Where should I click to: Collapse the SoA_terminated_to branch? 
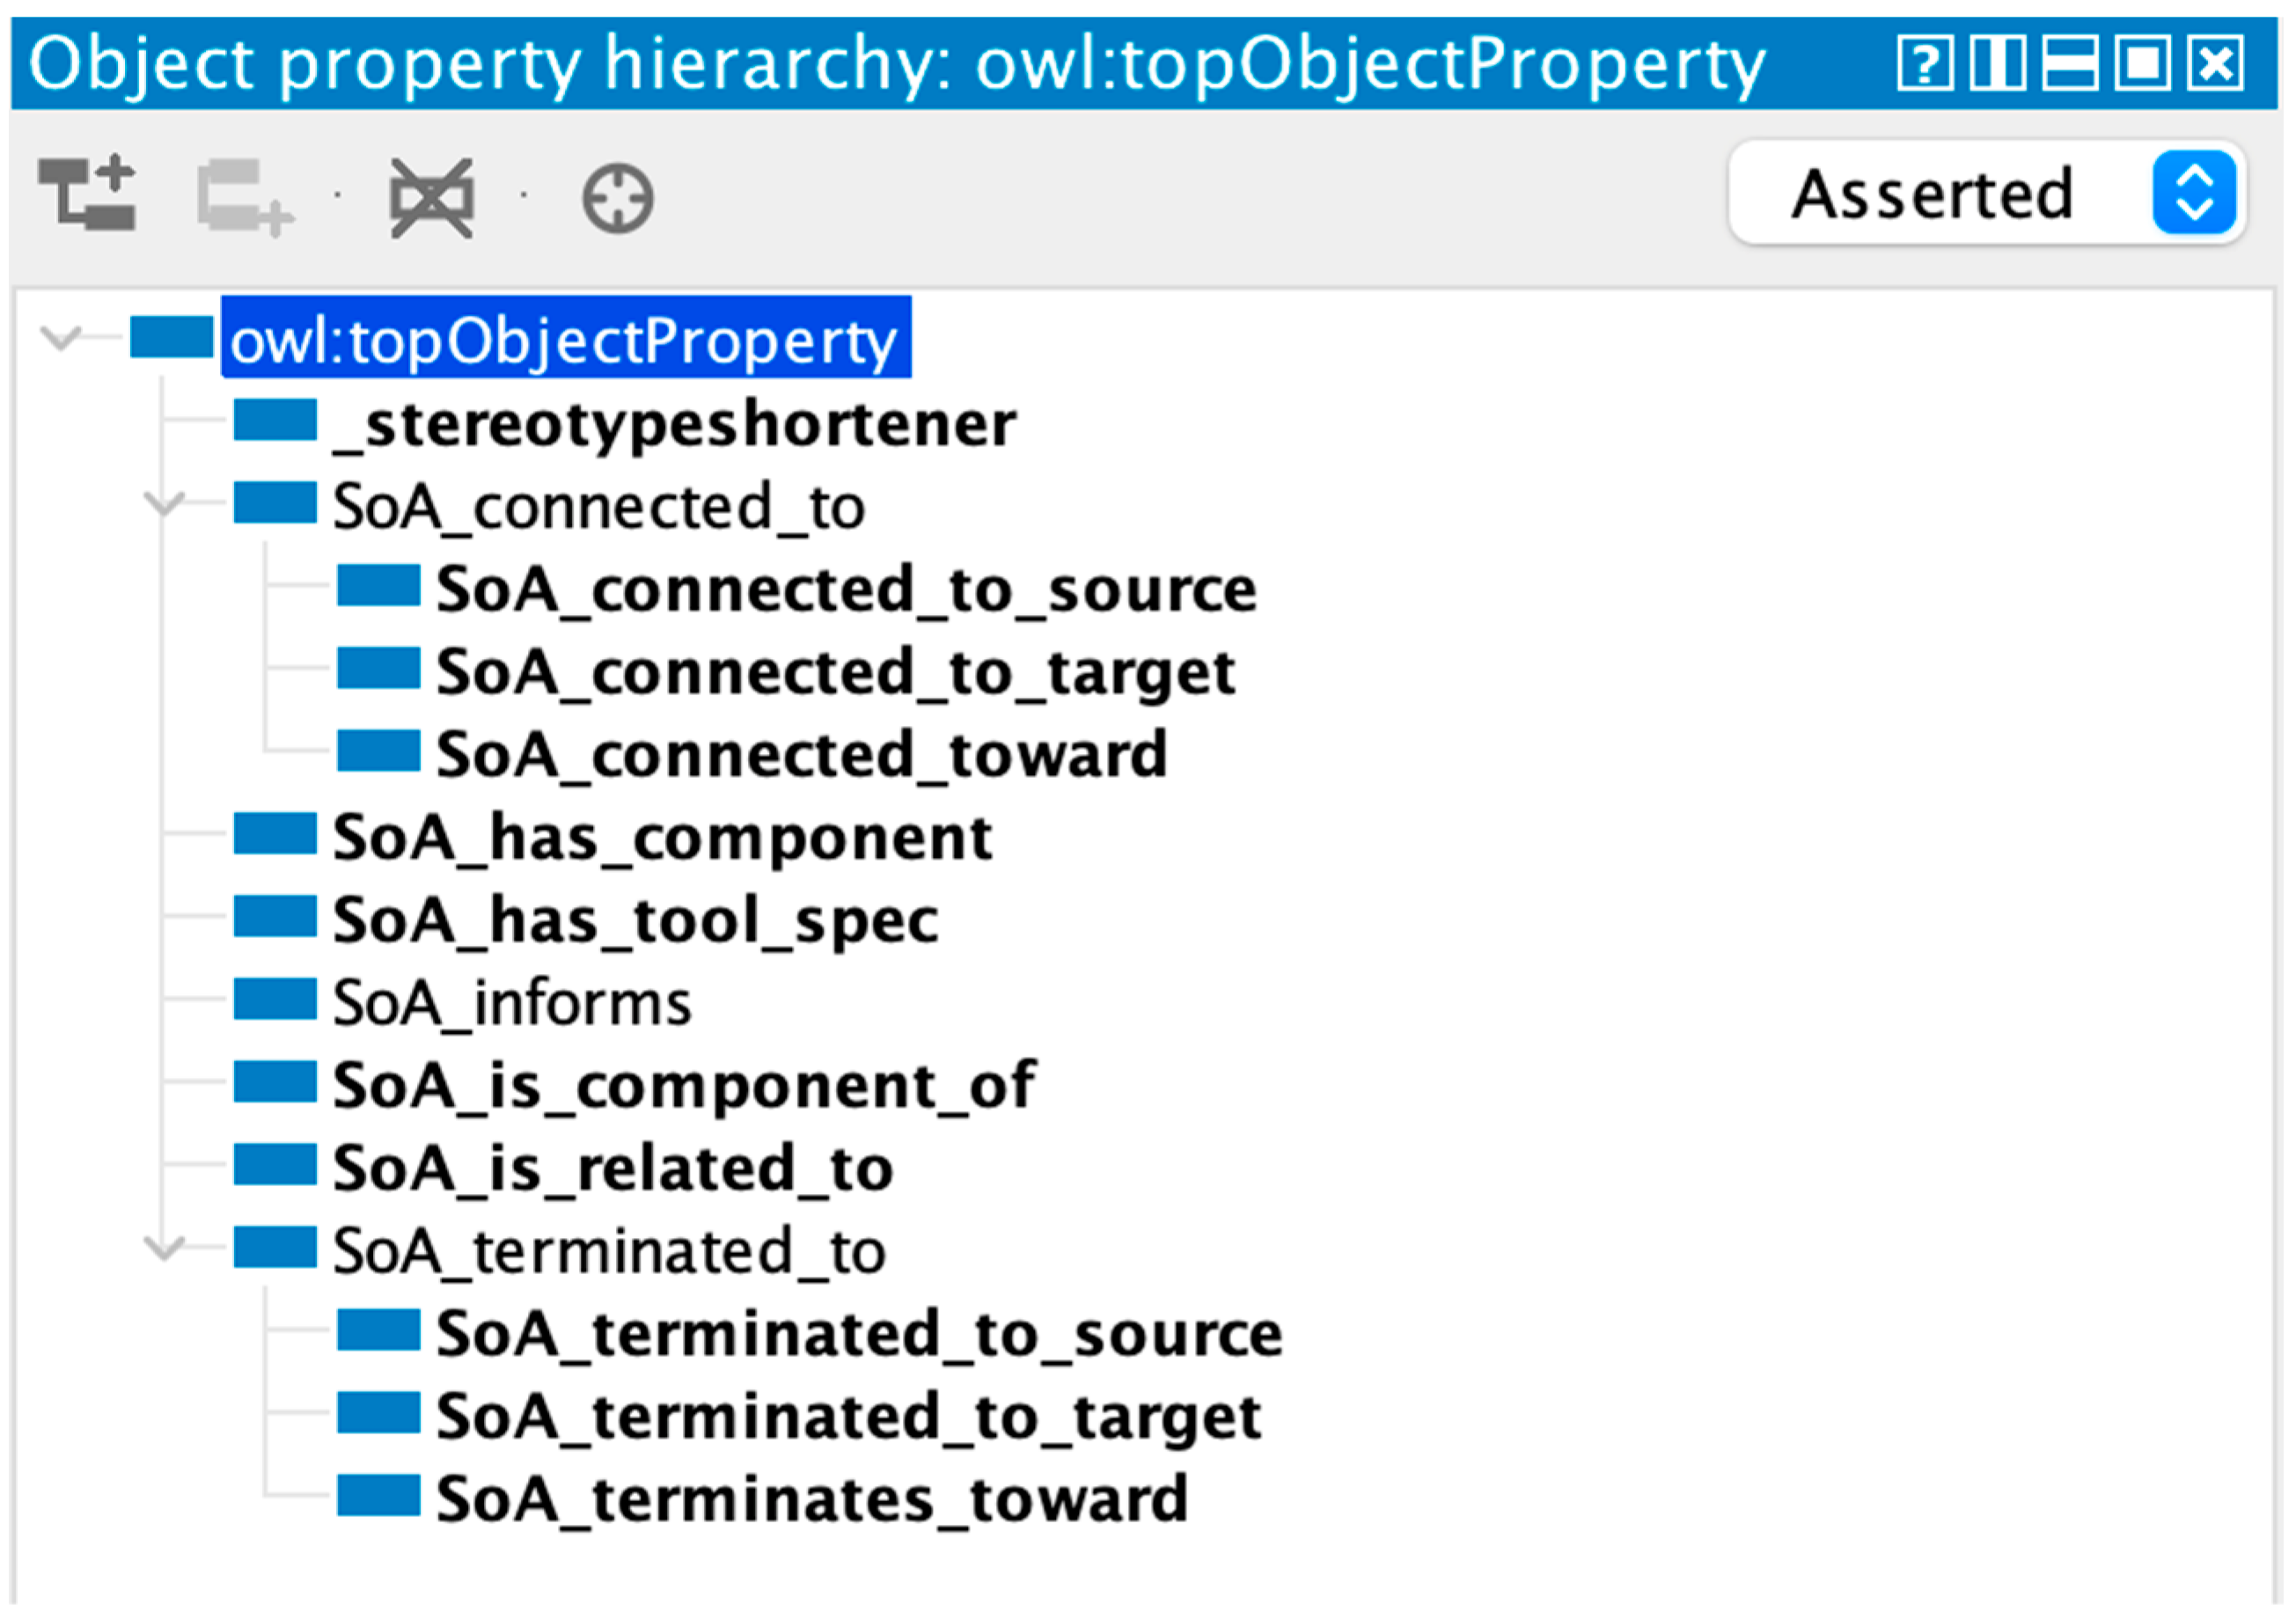pos(164,1249)
